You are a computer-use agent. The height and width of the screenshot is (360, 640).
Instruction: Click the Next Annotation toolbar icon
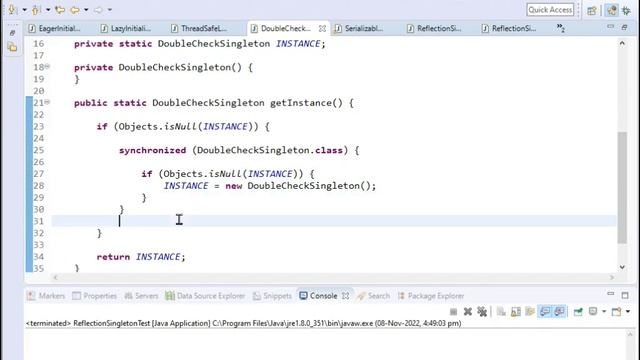point(13,9)
